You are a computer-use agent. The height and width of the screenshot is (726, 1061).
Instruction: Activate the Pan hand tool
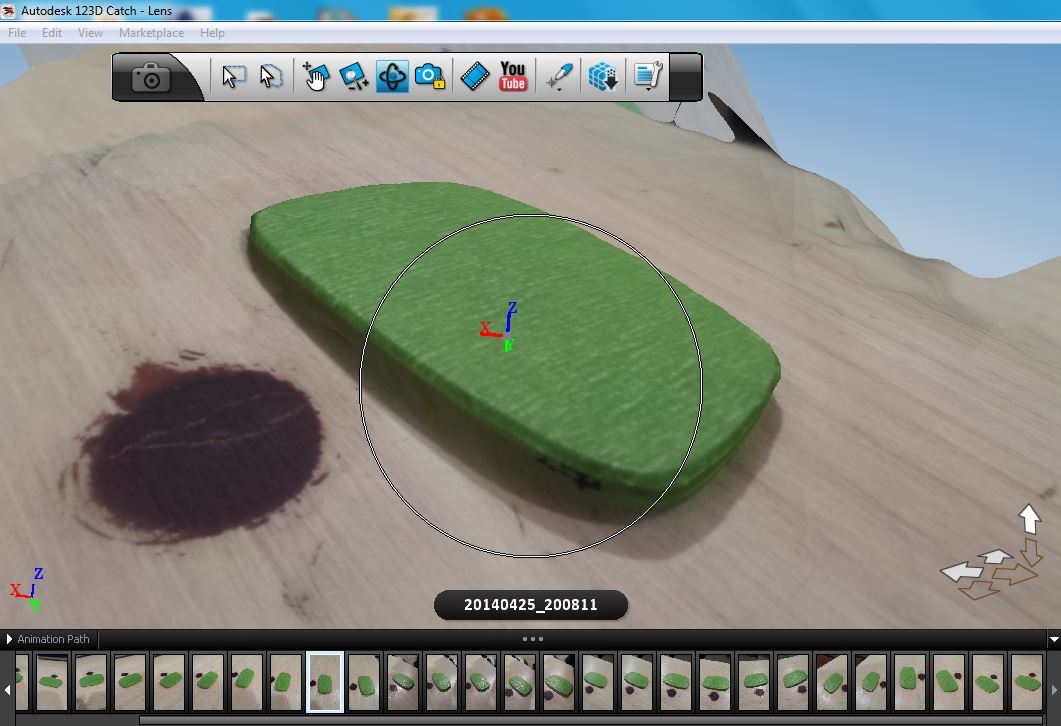pos(315,76)
